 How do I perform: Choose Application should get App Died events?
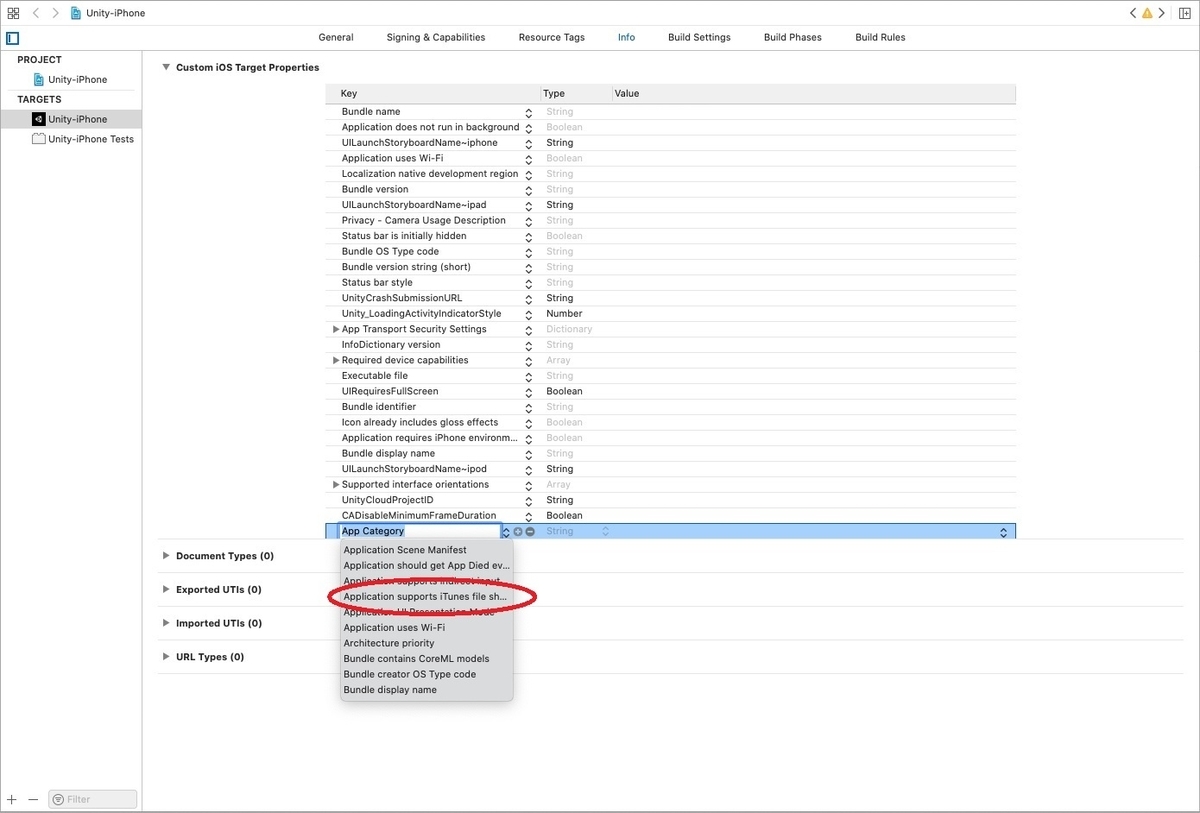426,566
